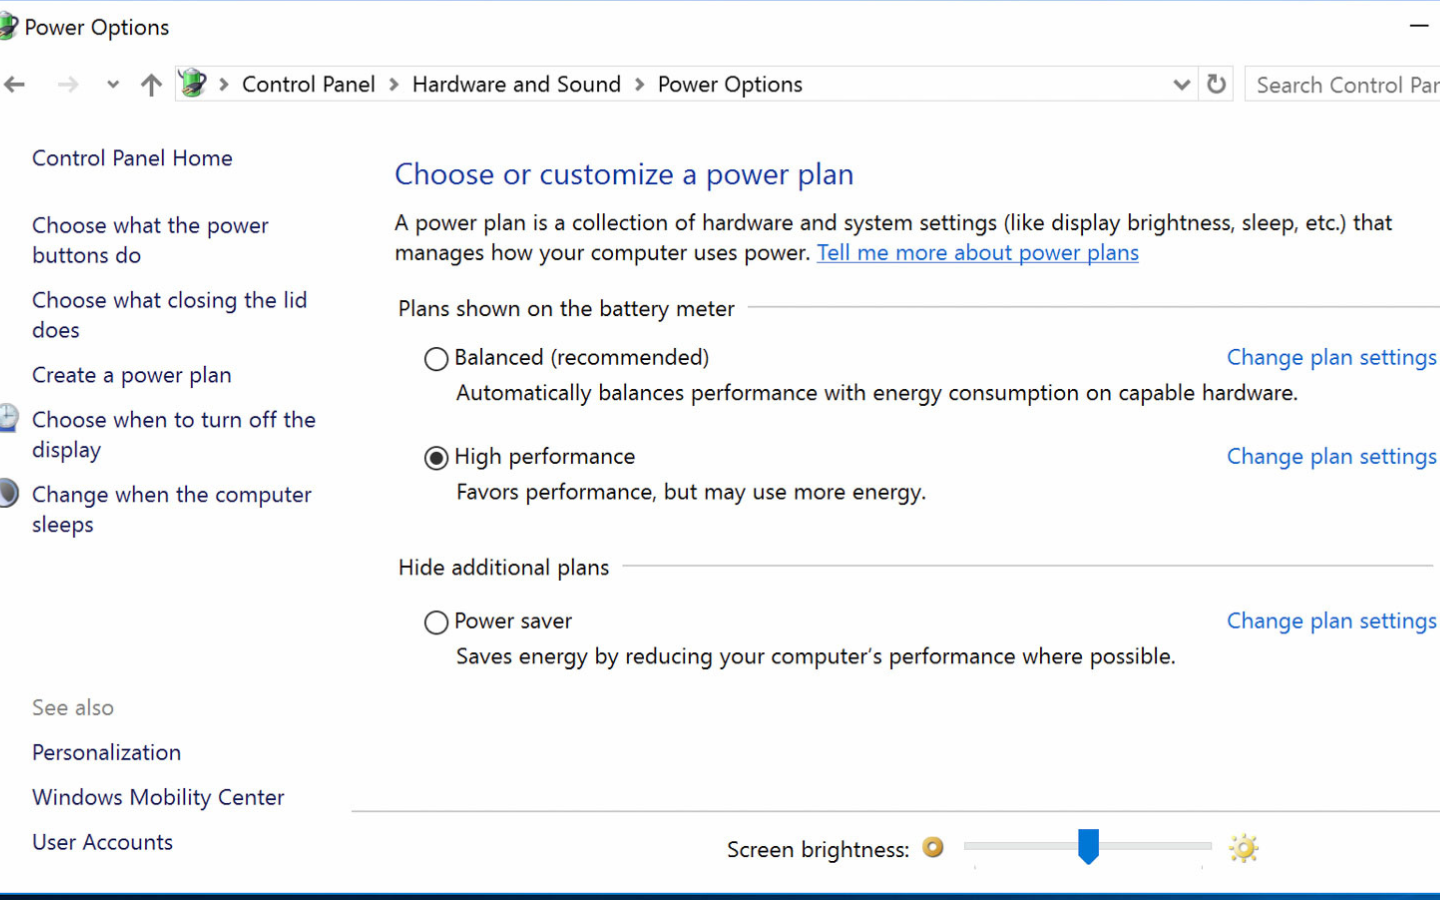Focus the Search Control Panel box
The height and width of the screenshot is (900, 1440).
coord(1345,85)
